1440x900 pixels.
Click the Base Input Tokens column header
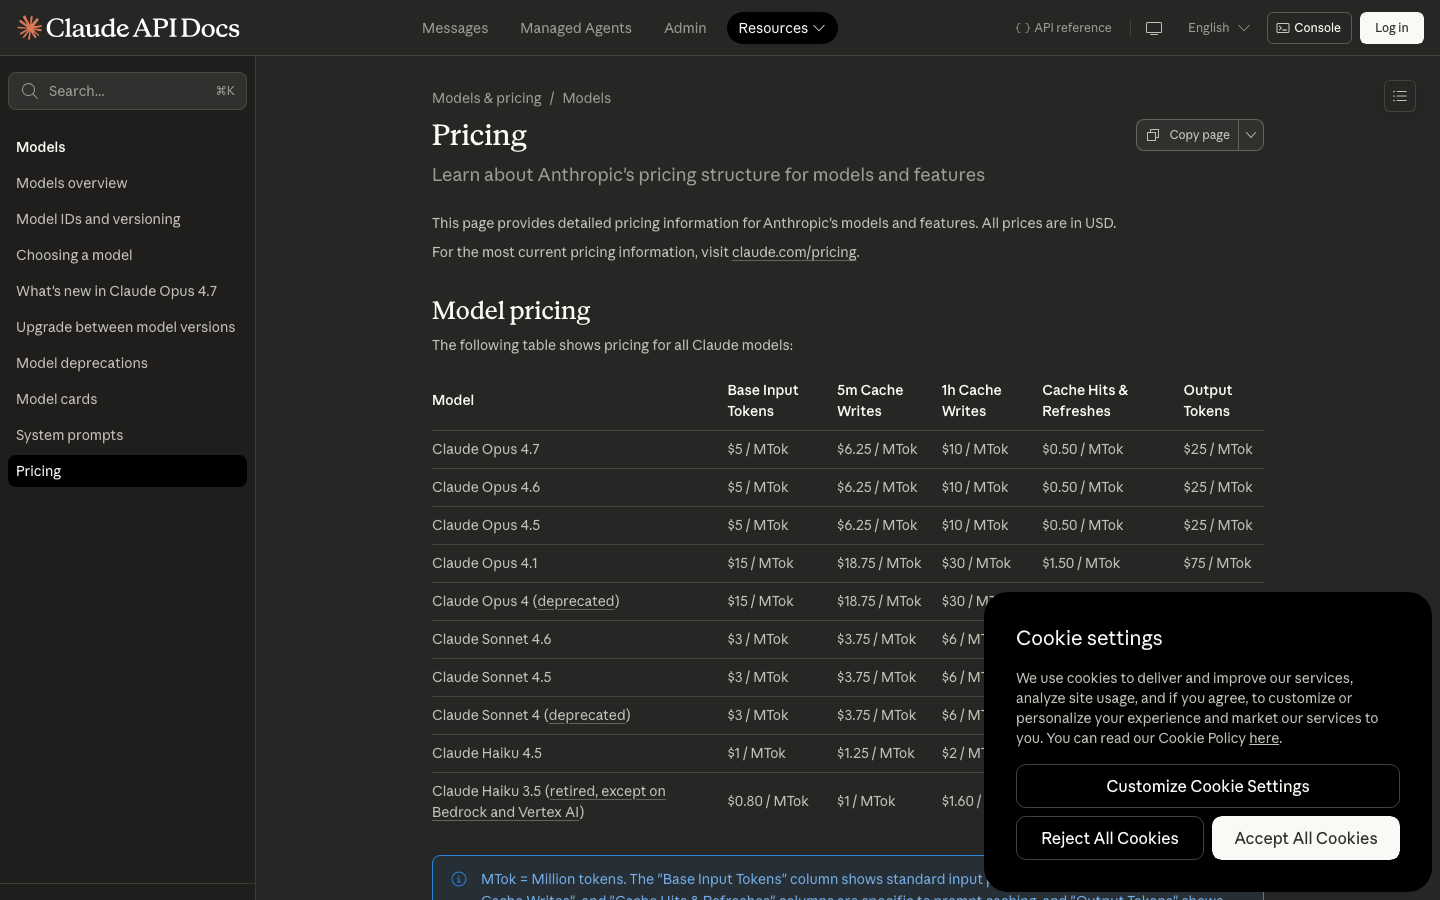[763, 400]
